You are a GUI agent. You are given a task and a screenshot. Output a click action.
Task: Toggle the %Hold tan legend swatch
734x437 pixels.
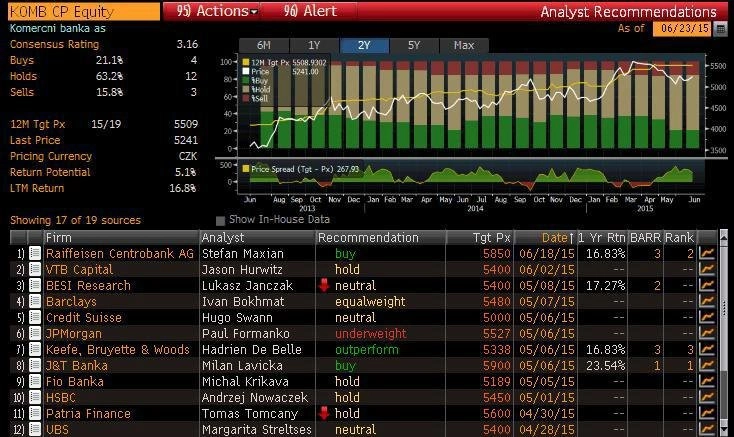[x=246, y=89]
